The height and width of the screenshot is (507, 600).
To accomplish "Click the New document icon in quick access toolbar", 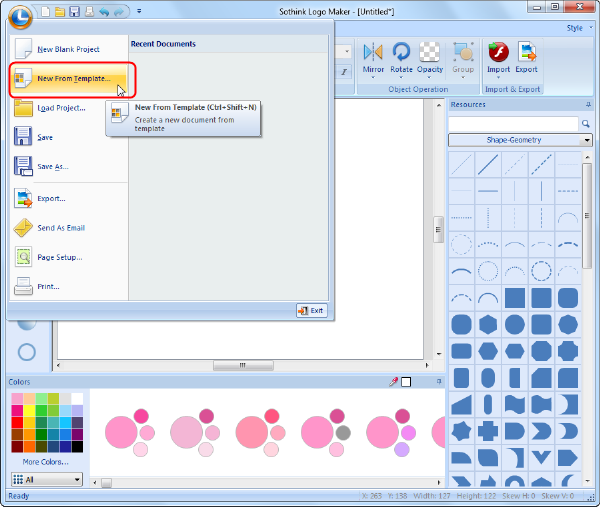I will click(46, 11).
